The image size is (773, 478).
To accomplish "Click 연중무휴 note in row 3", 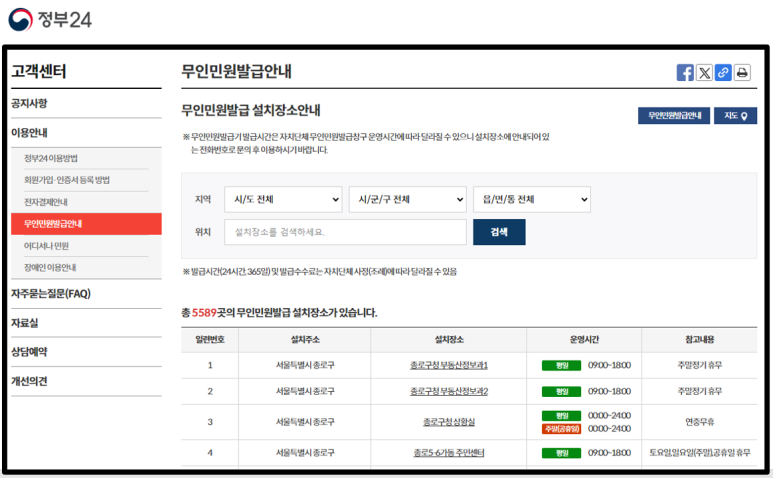I will click(700, 422).
